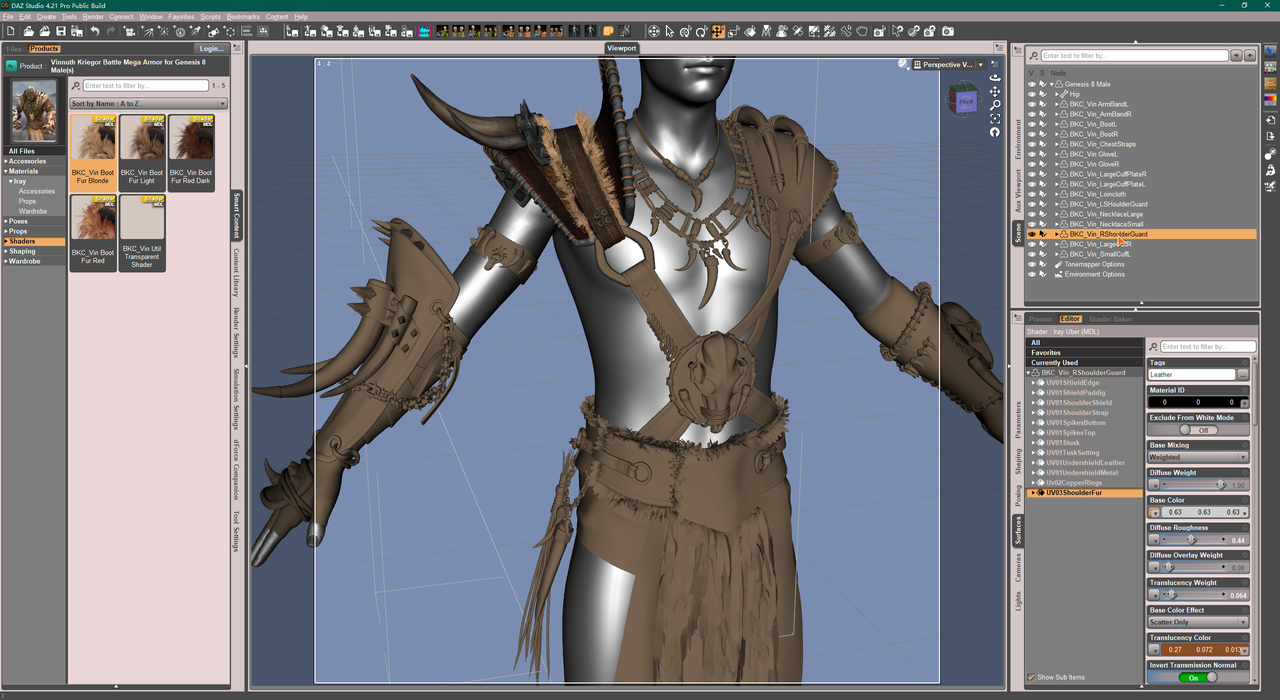Toggle visibility of BKC_Vin_Loincloth
Image resolution: width=1280 pixels, height=700 pixels.
click(1032, 194)
